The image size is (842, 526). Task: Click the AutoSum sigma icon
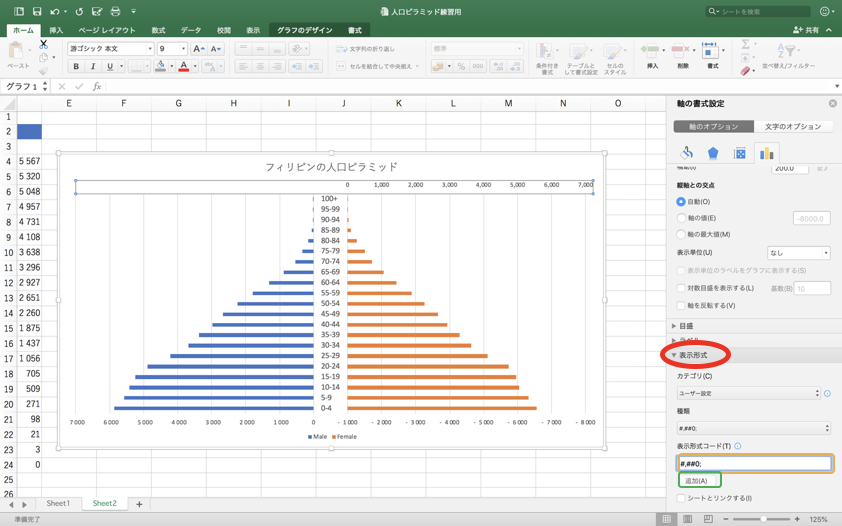point(745,44)
